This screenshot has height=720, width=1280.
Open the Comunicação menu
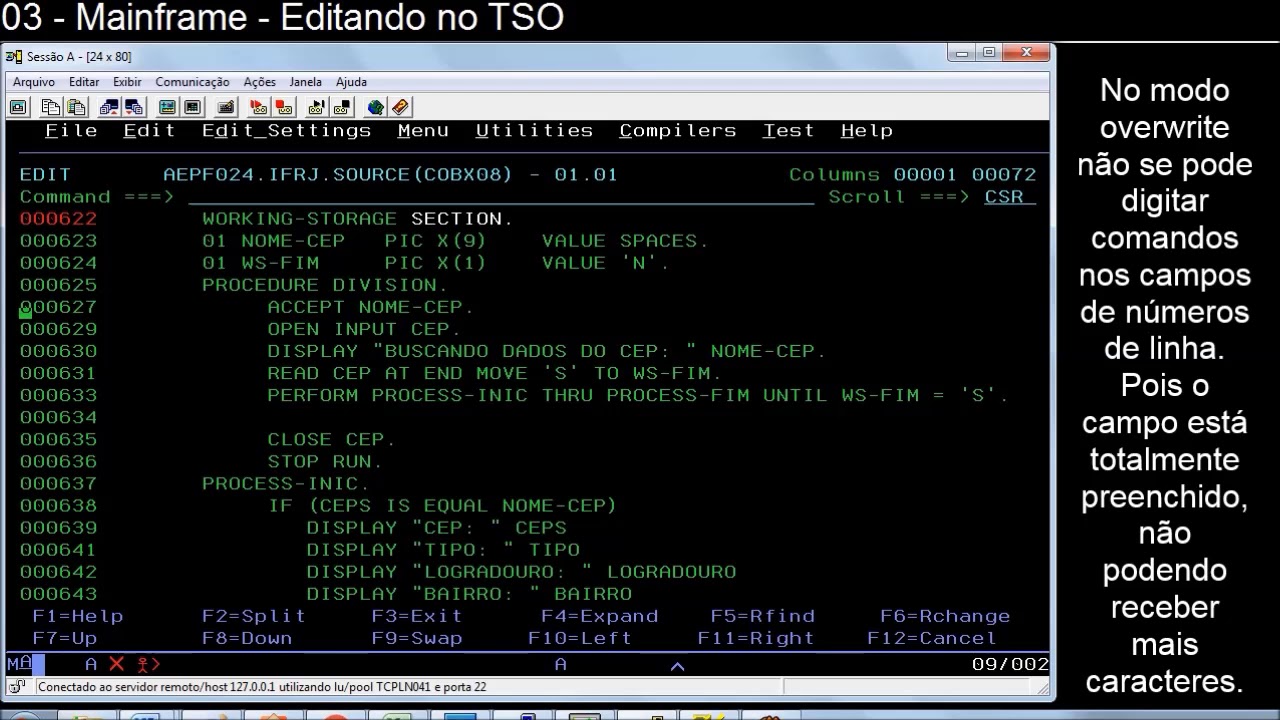[192, 82]
